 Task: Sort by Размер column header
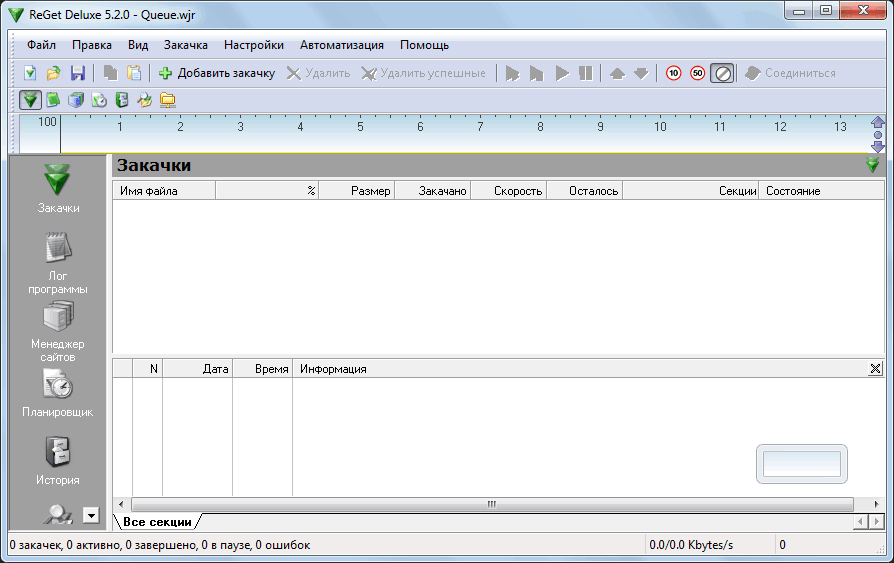tap(356, 191)
